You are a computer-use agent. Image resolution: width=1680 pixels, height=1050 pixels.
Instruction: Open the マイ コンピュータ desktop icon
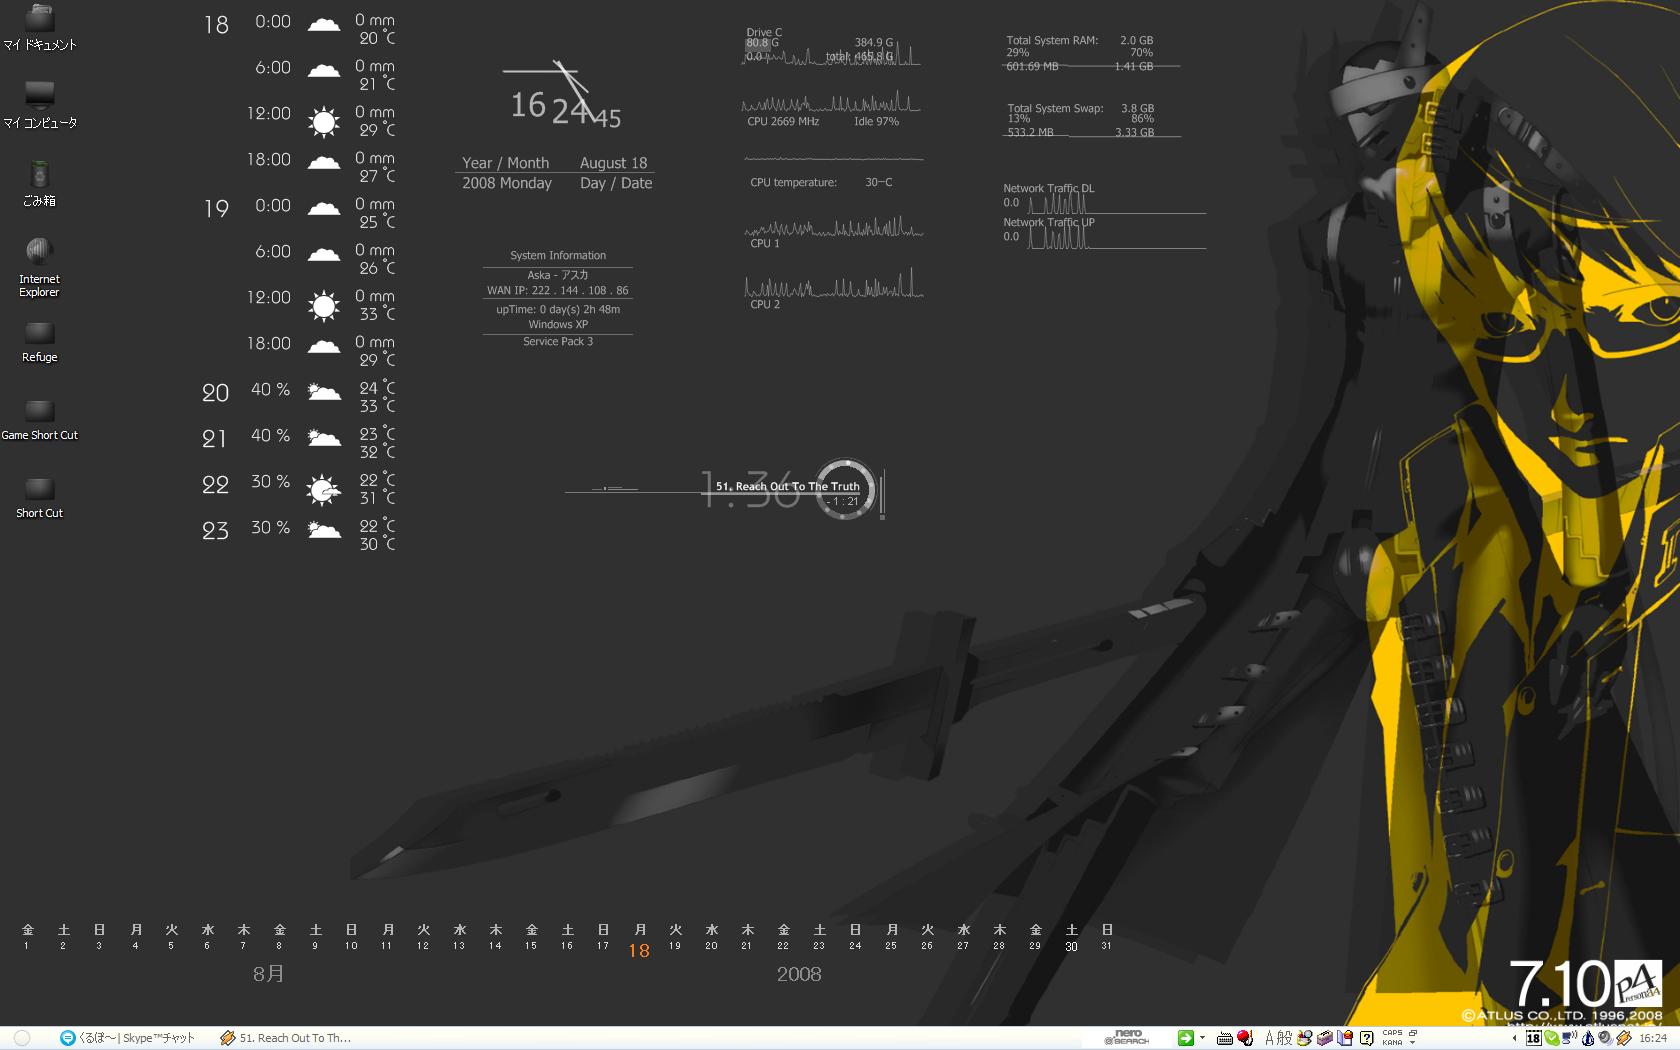[39, 105]
